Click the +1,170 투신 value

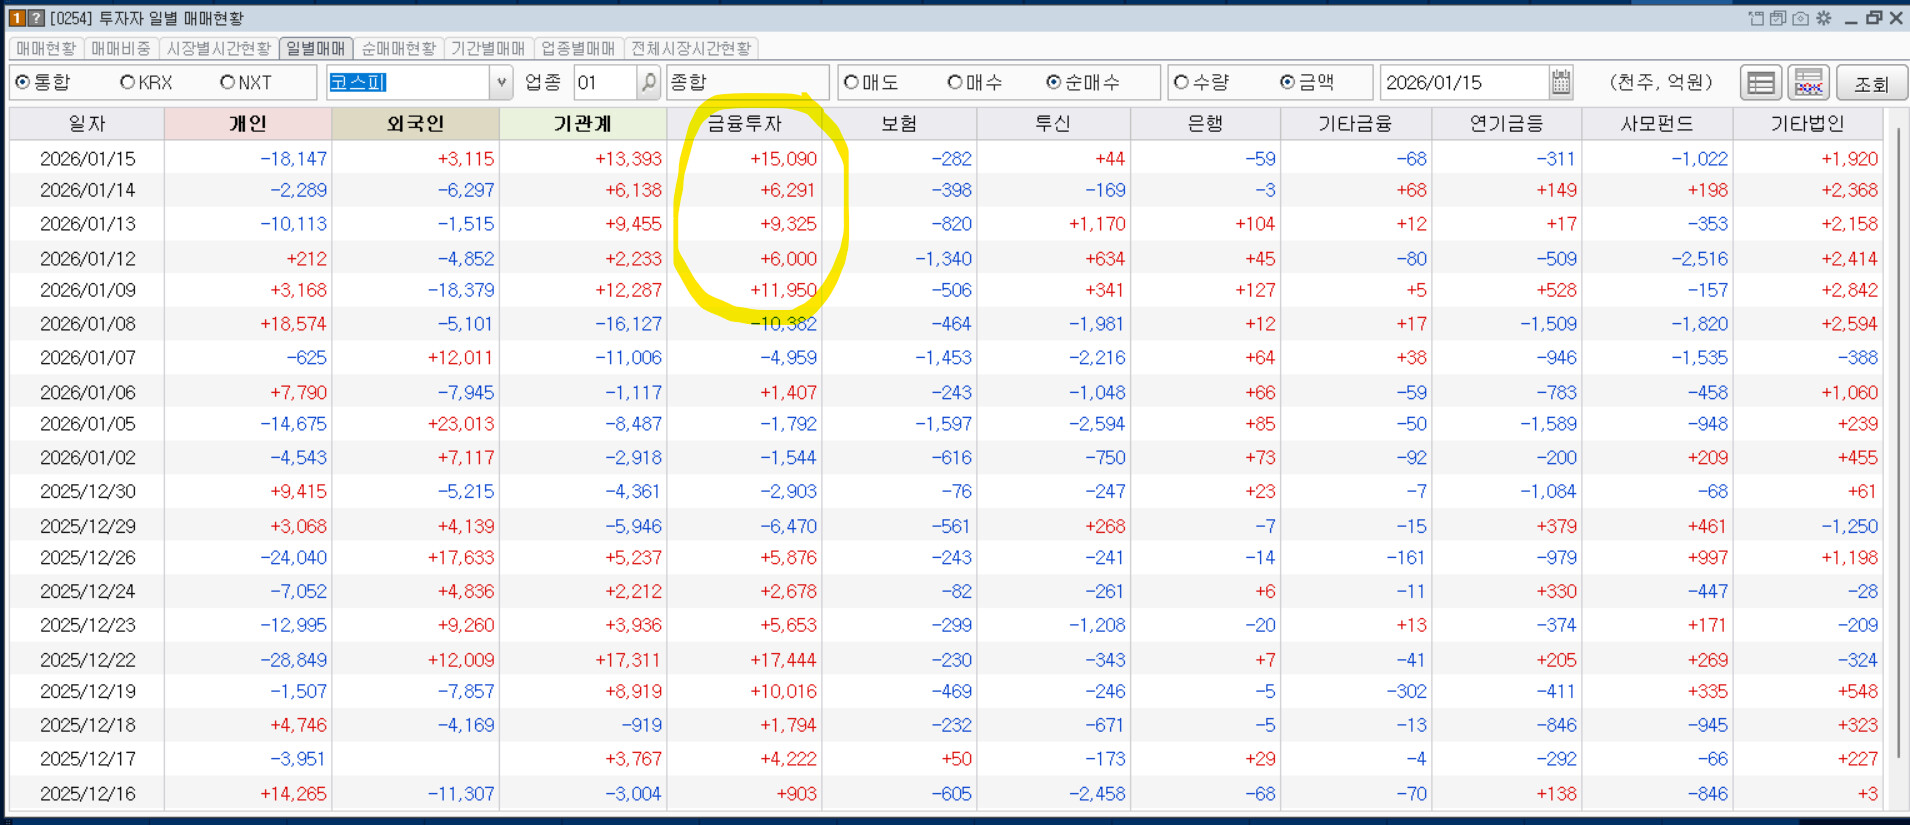(1097, 224)
